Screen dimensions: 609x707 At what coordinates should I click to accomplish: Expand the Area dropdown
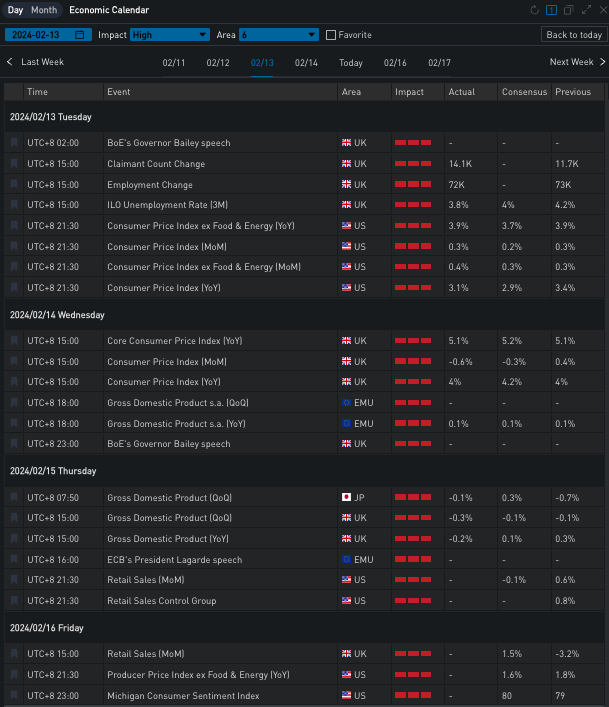(x=278, y=35)
